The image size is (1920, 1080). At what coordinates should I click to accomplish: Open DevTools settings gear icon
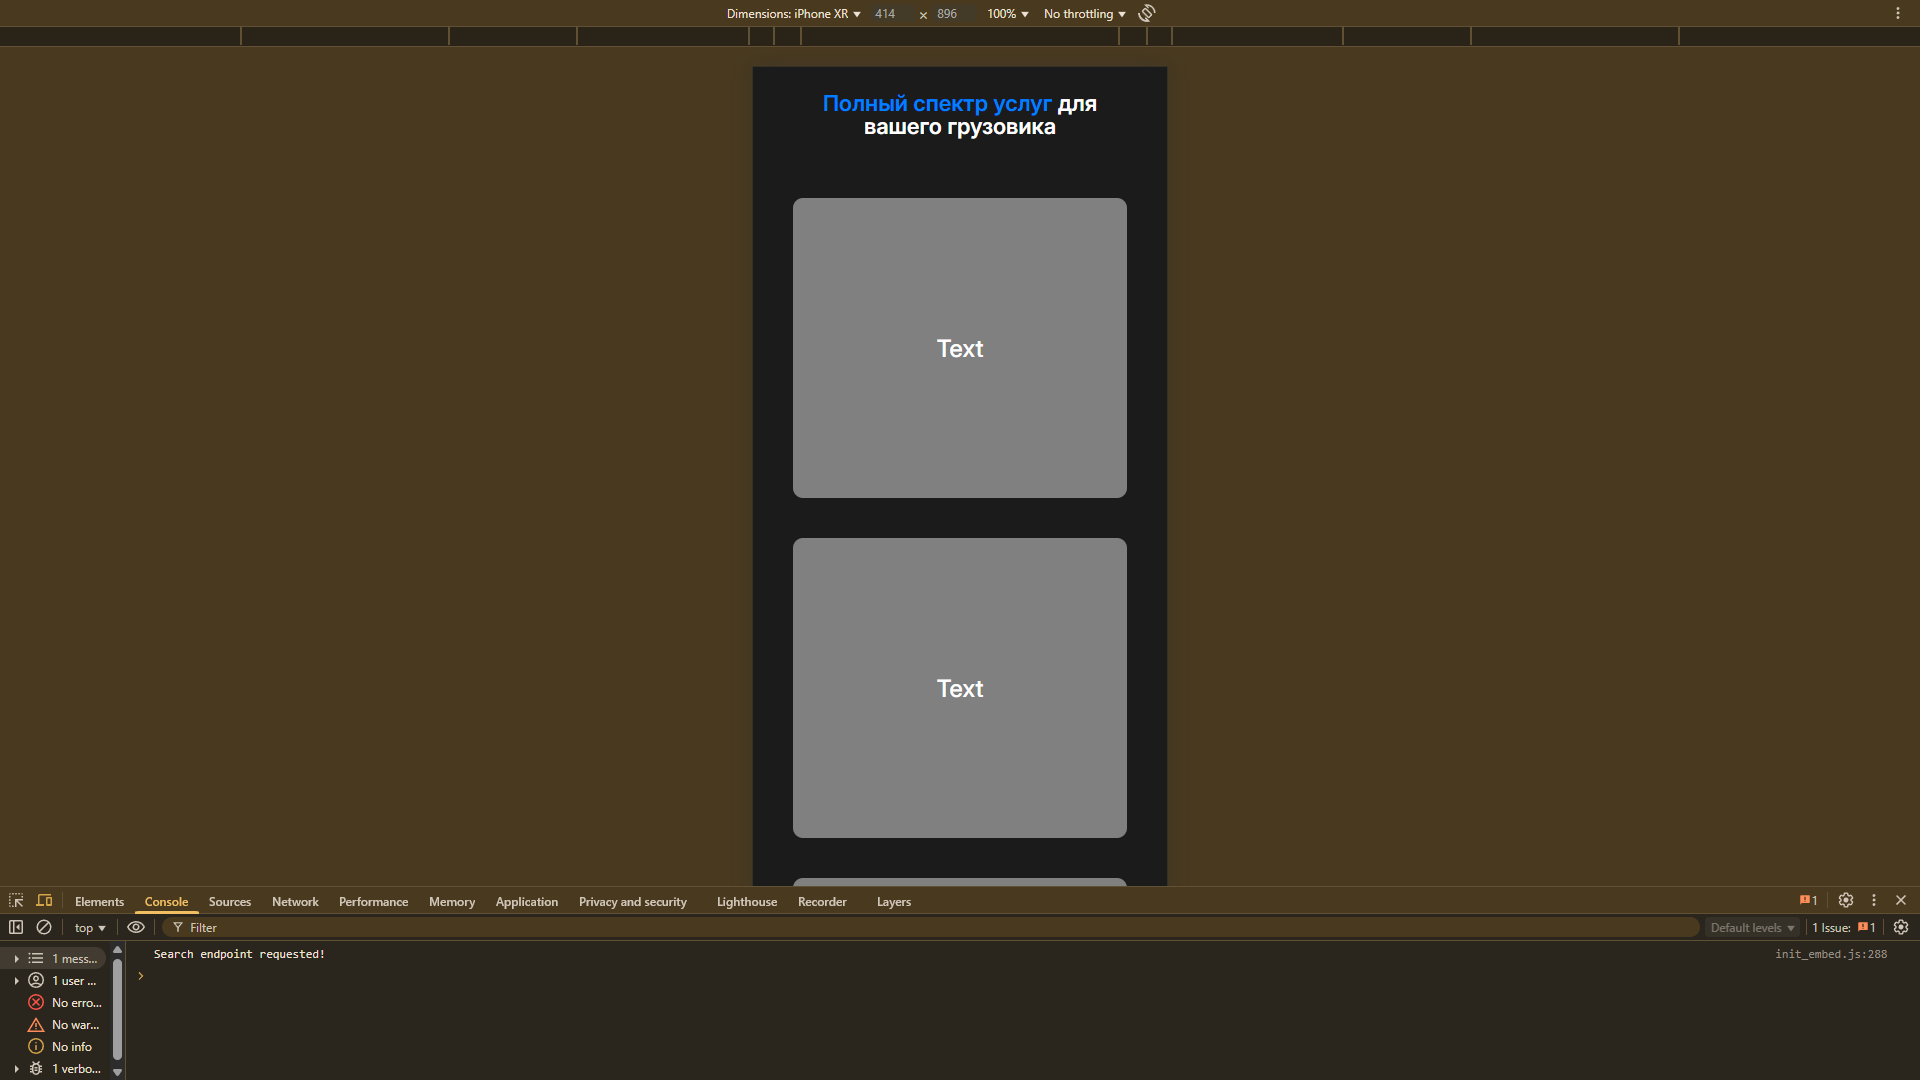(1846, 901)
